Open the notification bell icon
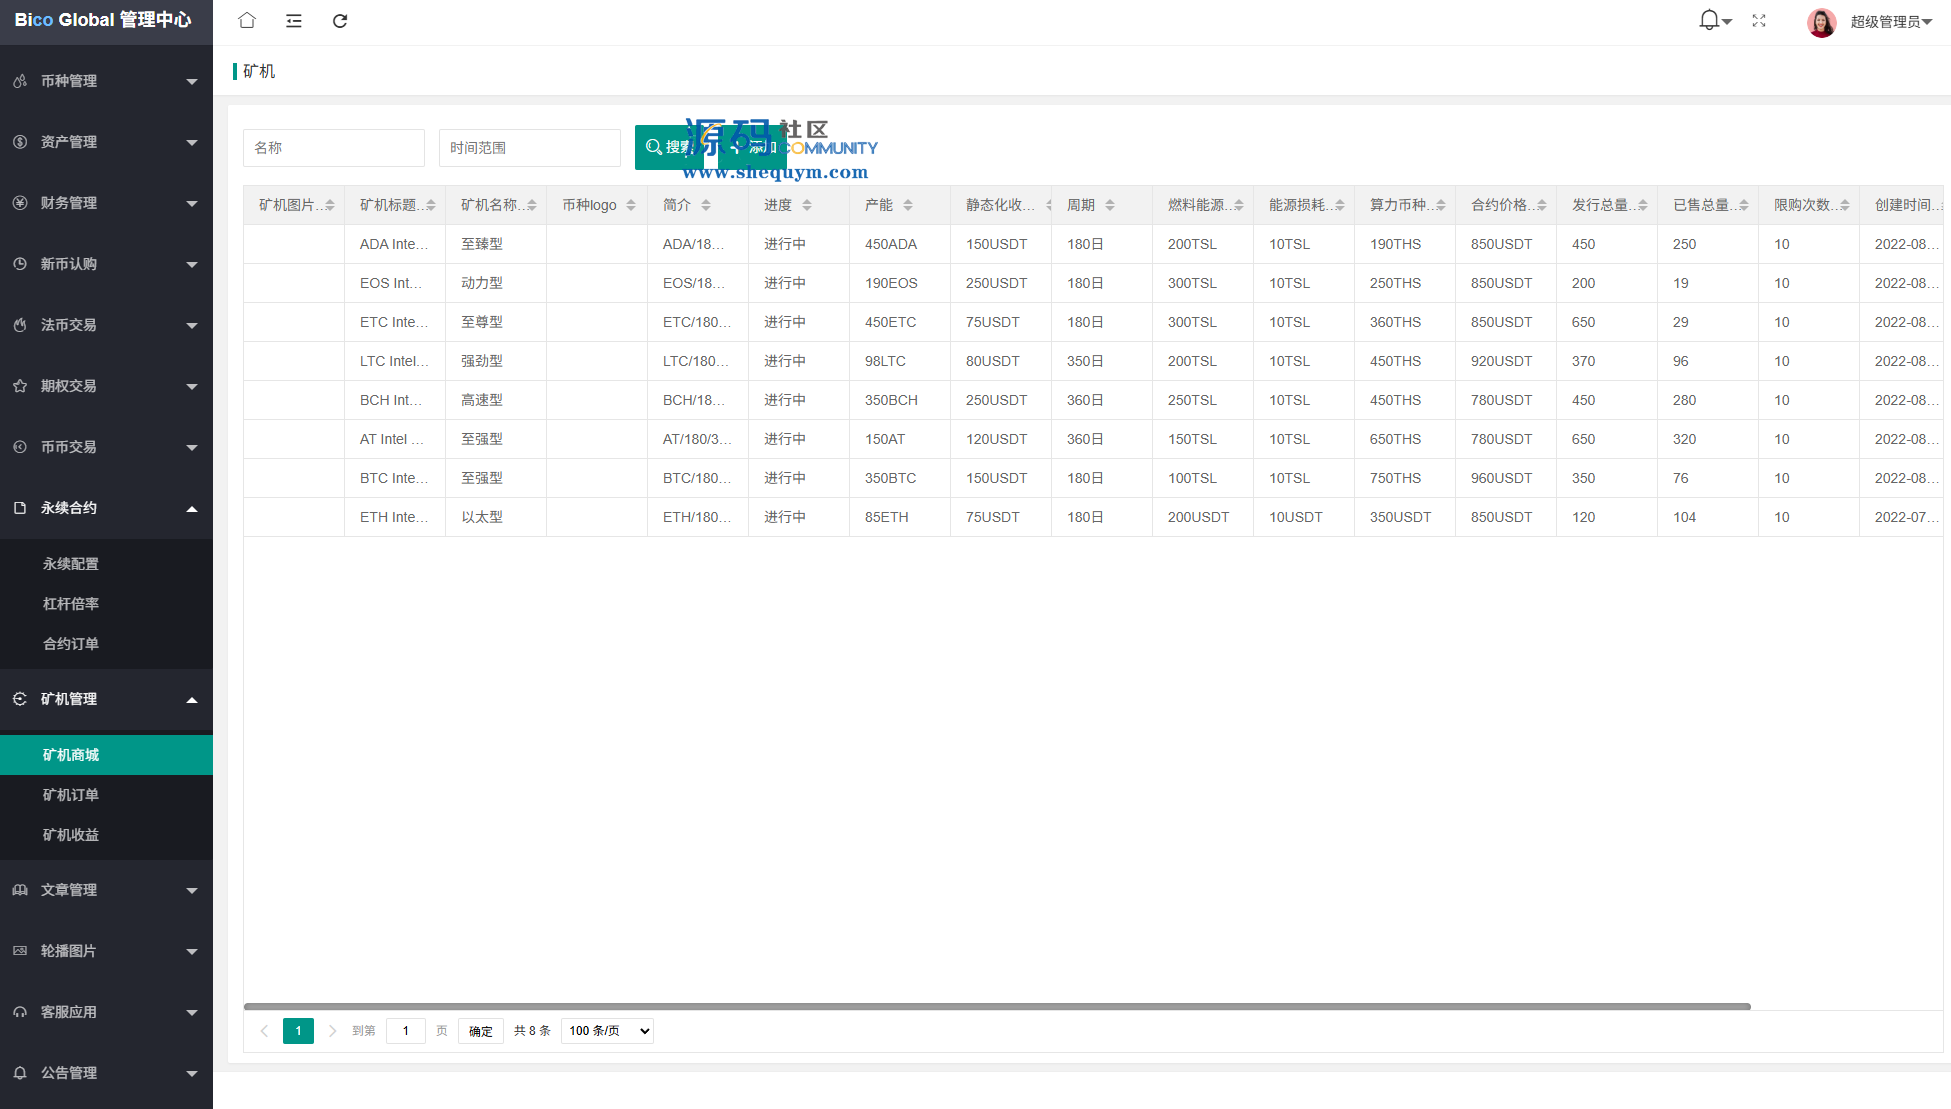Screen dimensions: 1951x1109 [1709, 20]
